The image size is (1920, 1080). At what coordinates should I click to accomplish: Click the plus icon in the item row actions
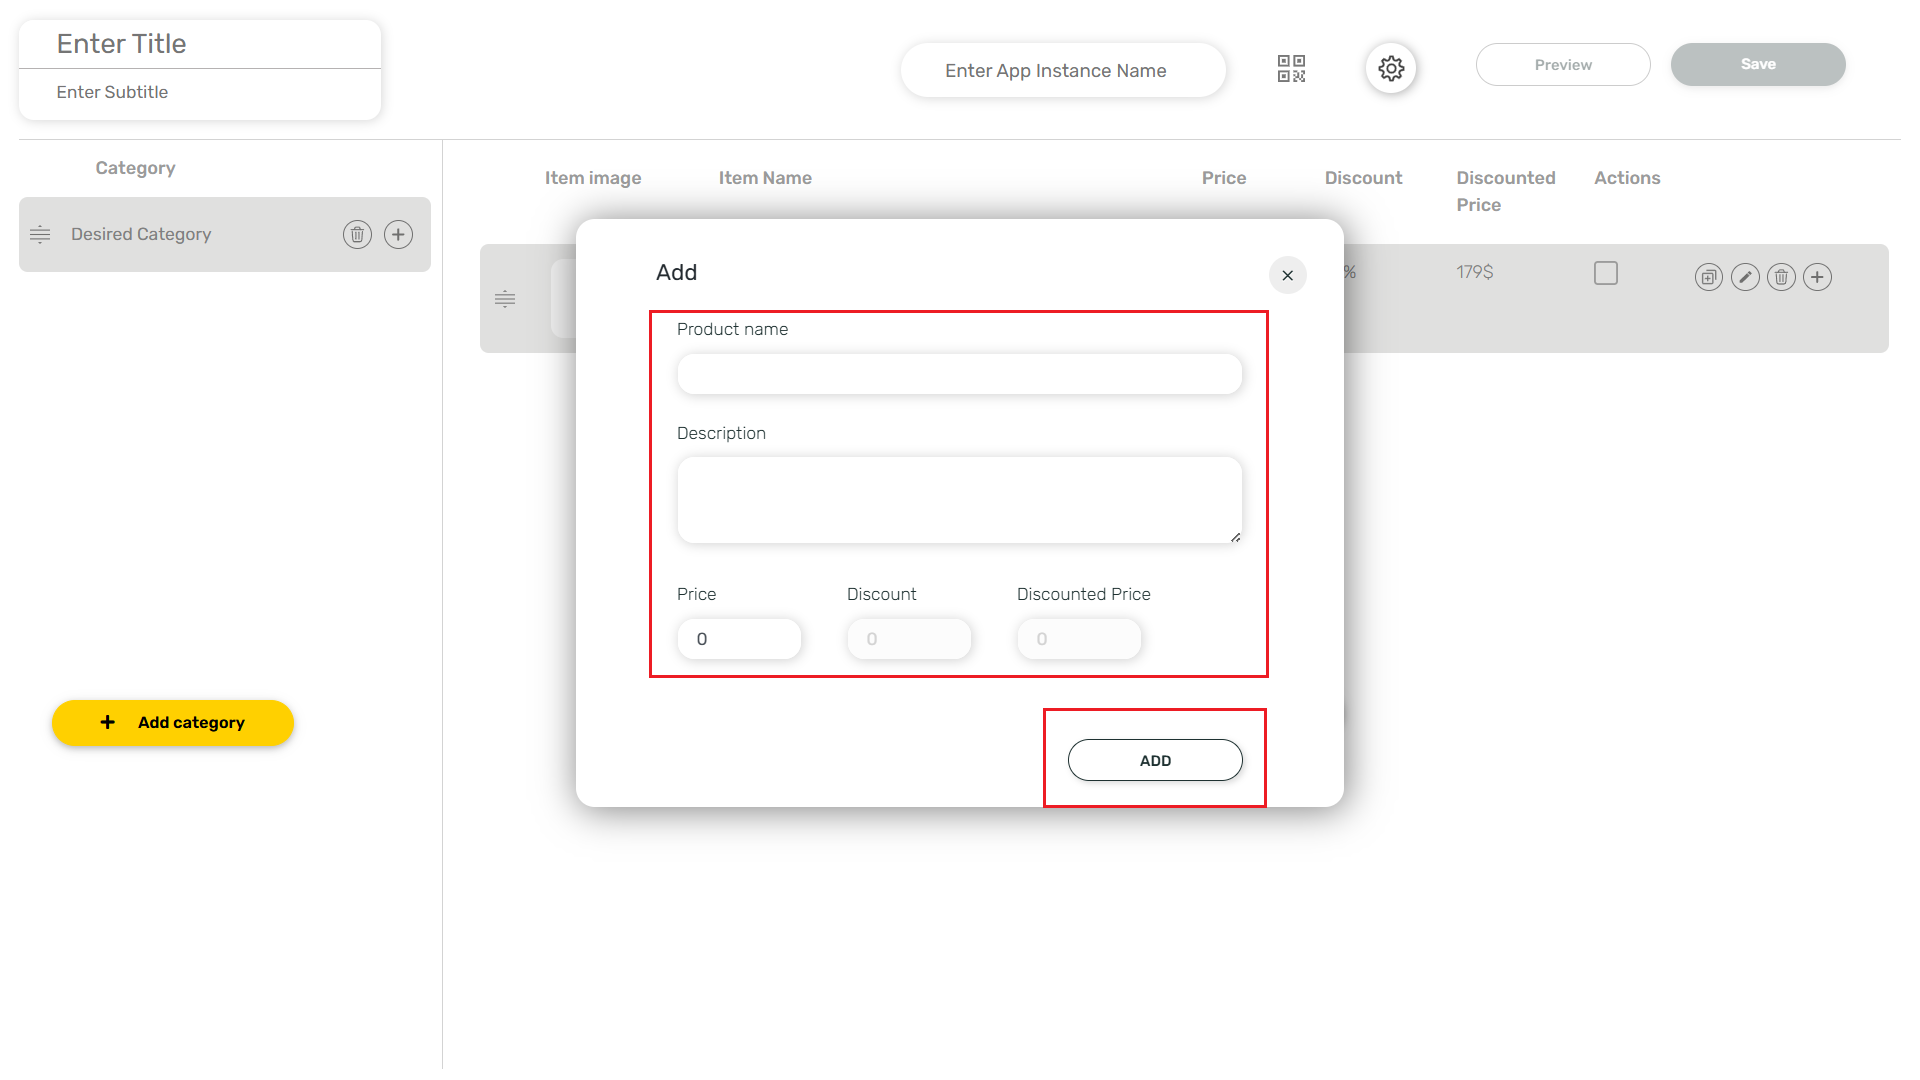(x=1817, y=277)
